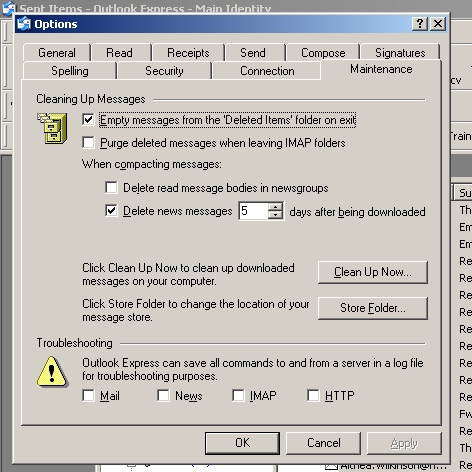
Task: Uncheck Empty messages from Deleted Items on exit
Action: [x=88, y=119]
